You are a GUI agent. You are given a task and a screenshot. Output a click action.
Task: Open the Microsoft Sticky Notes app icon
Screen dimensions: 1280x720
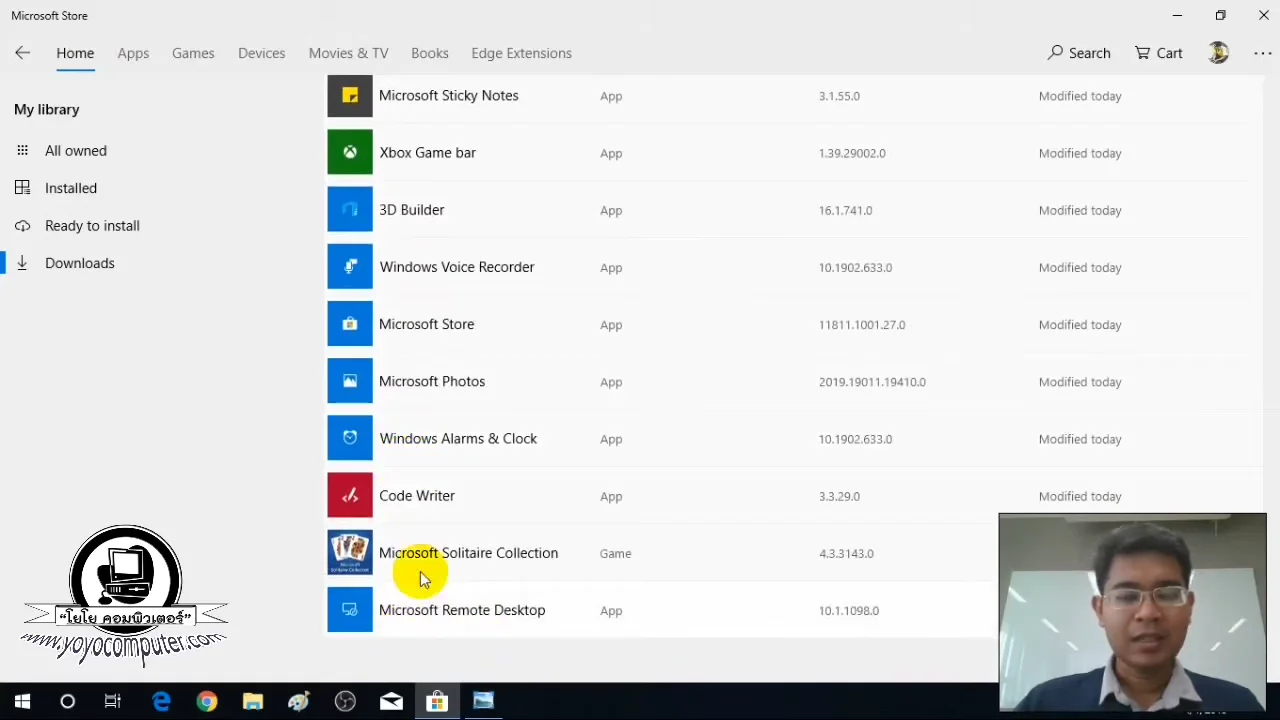pos(349,95)
